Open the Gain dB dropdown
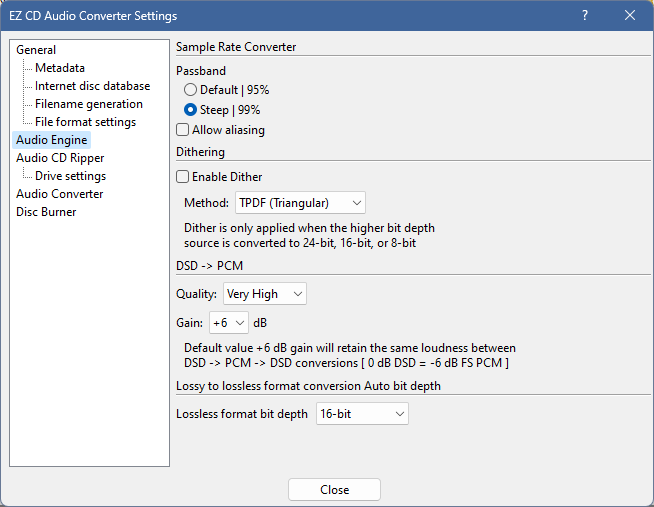 point(229,323)
